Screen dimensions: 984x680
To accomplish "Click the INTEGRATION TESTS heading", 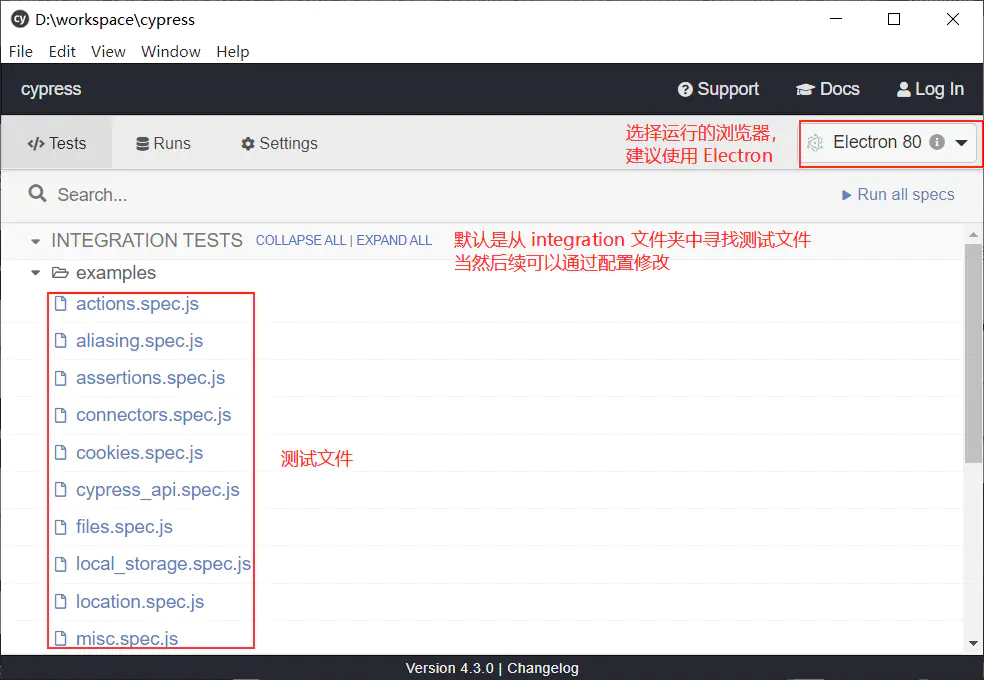I will pos(147,240).
